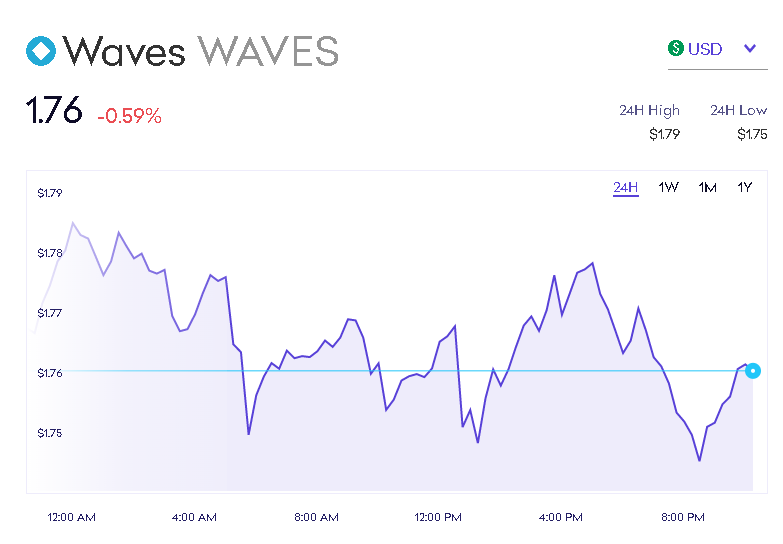The height and width of the screenshot is (544, 783).
Task: Expand currency selector chevron arrow
Action: (x=751, y=48)
